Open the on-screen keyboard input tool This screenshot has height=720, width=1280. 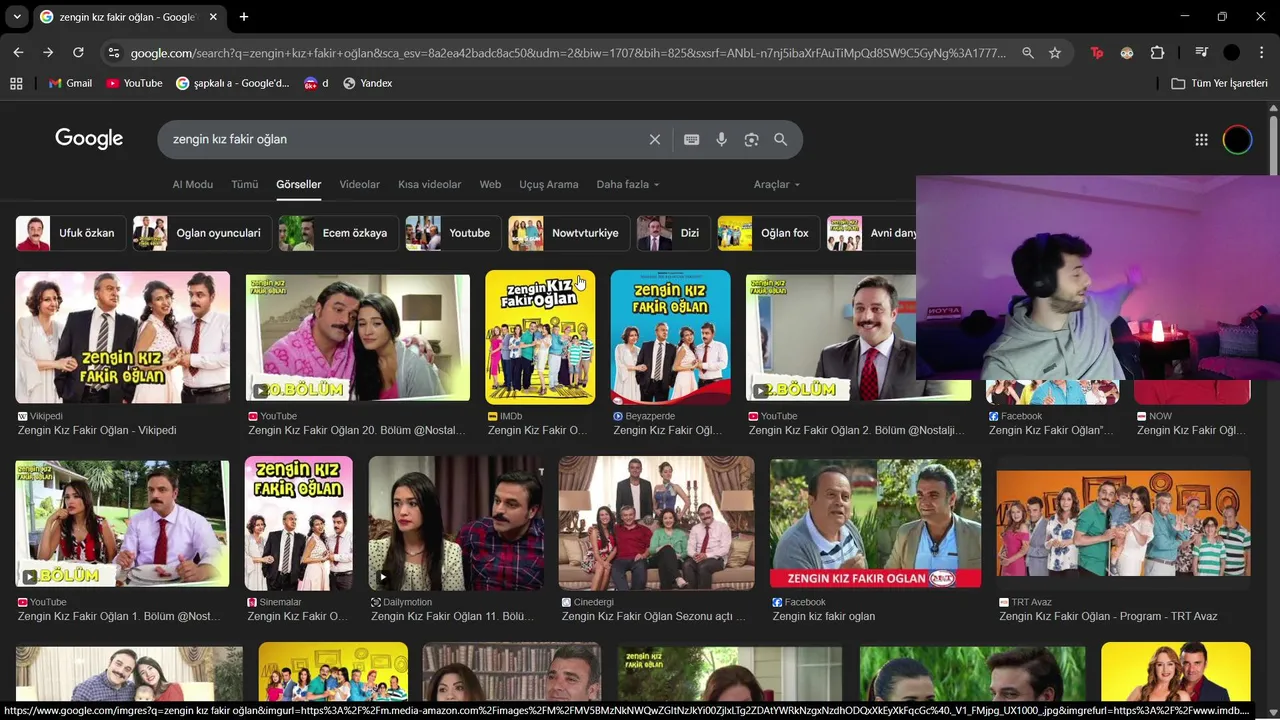coord(691,140)
